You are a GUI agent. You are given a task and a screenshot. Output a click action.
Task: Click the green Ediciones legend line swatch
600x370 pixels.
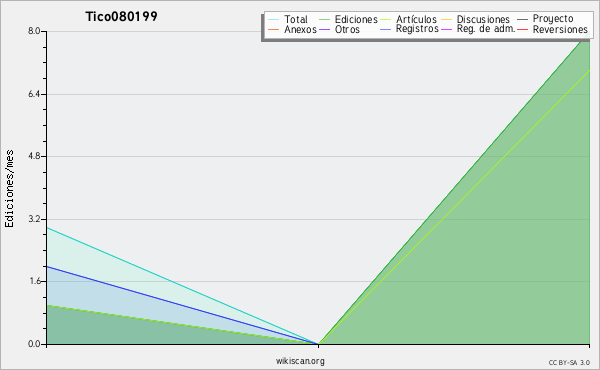324,19
